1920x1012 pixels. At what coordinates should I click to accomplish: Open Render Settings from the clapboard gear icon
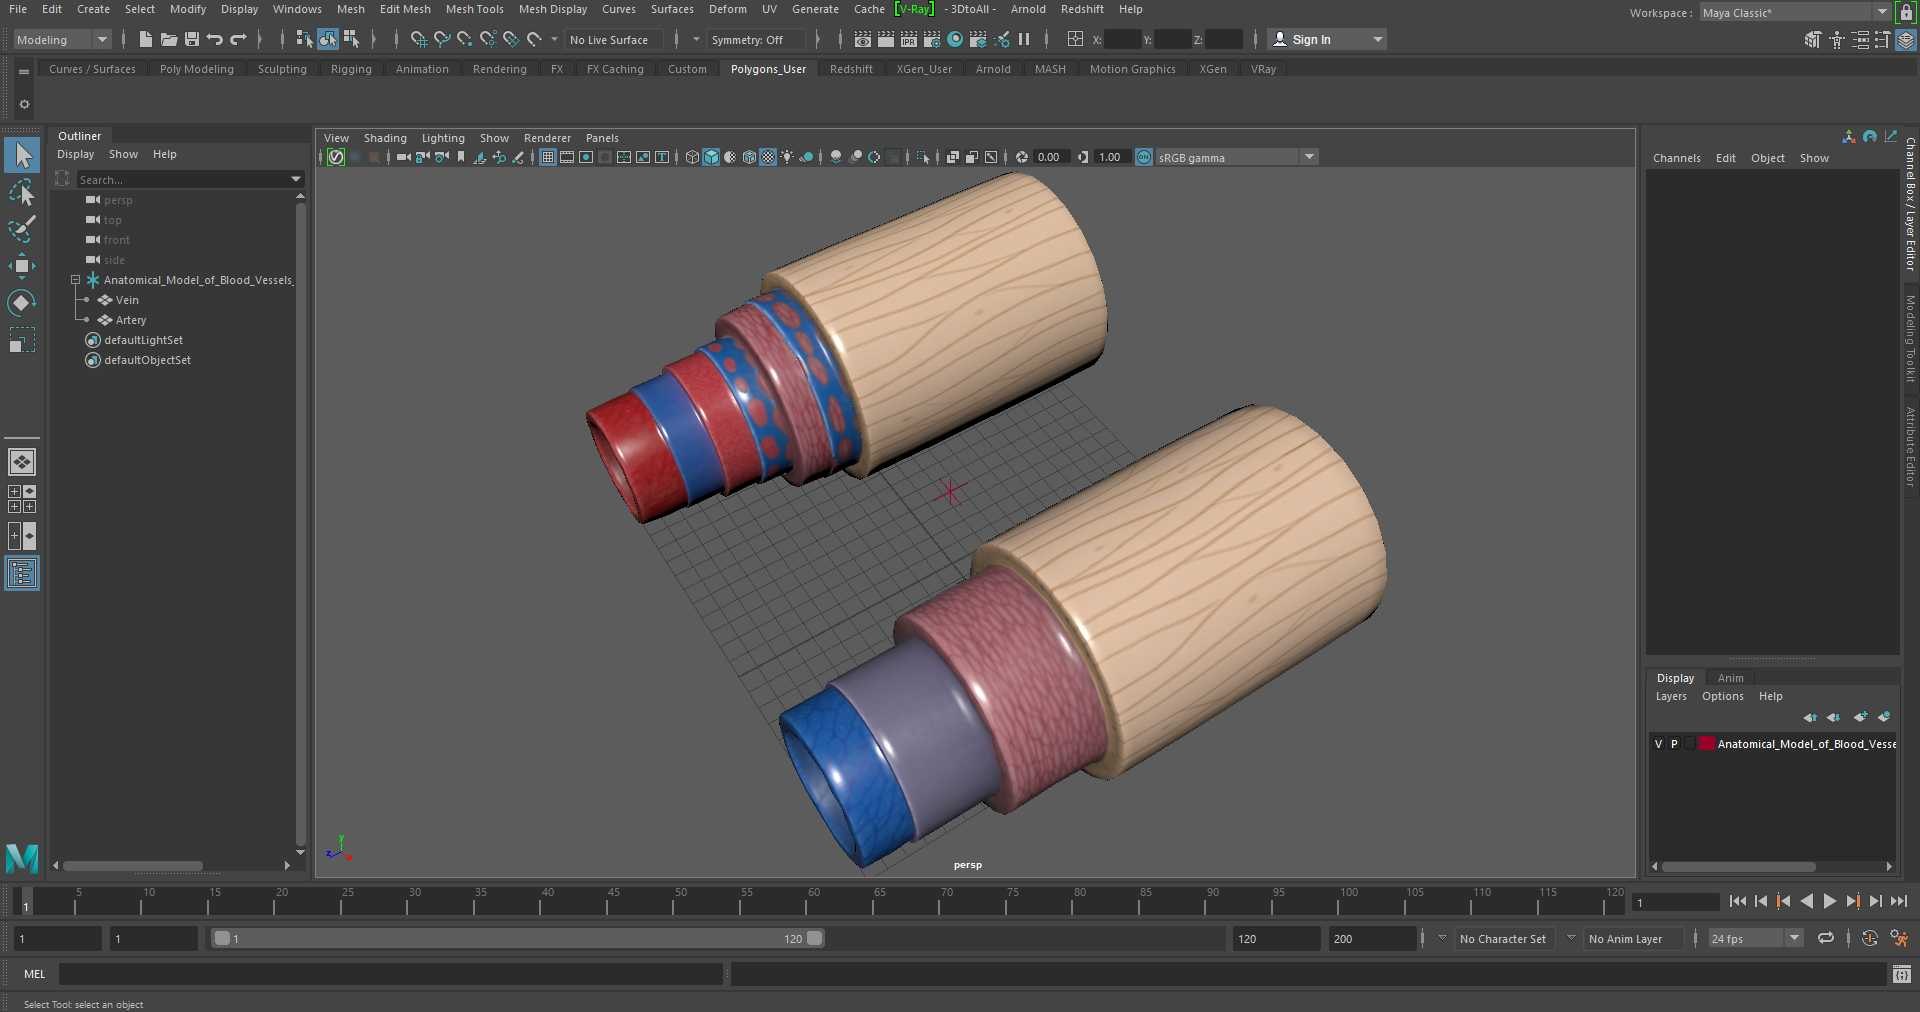tap(932, 40)
